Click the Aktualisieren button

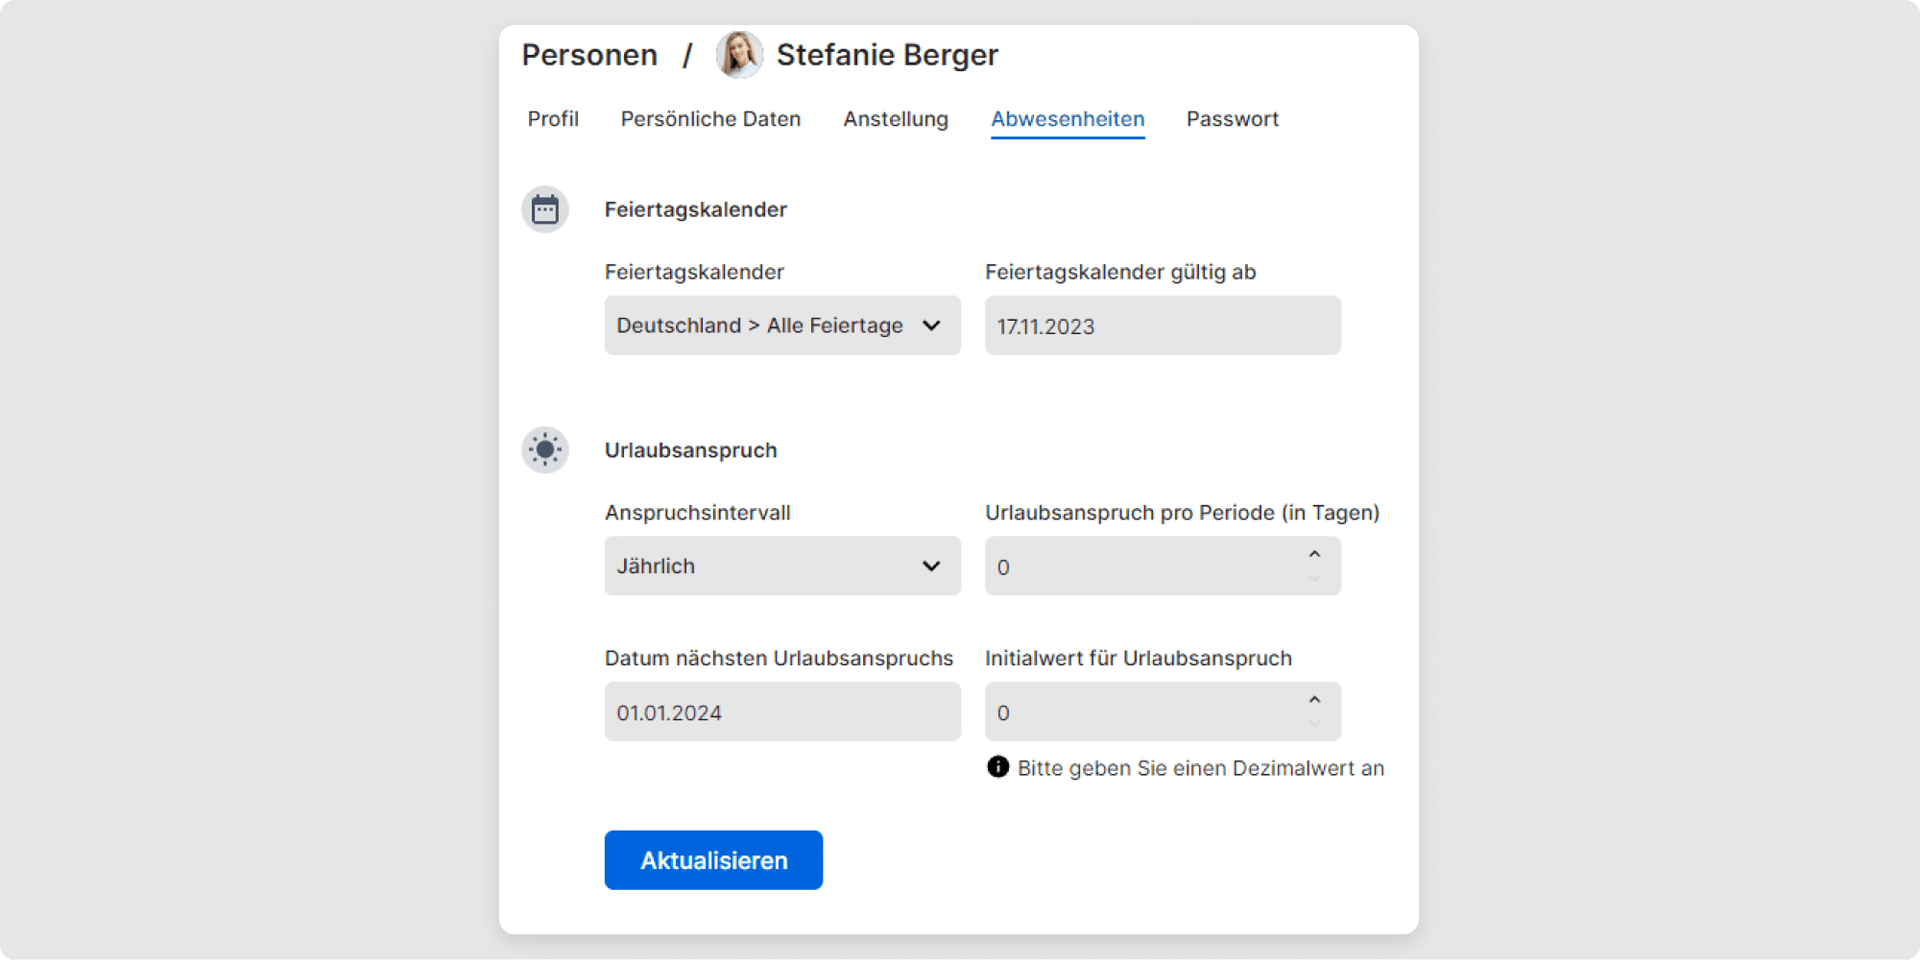click(713, 859)
